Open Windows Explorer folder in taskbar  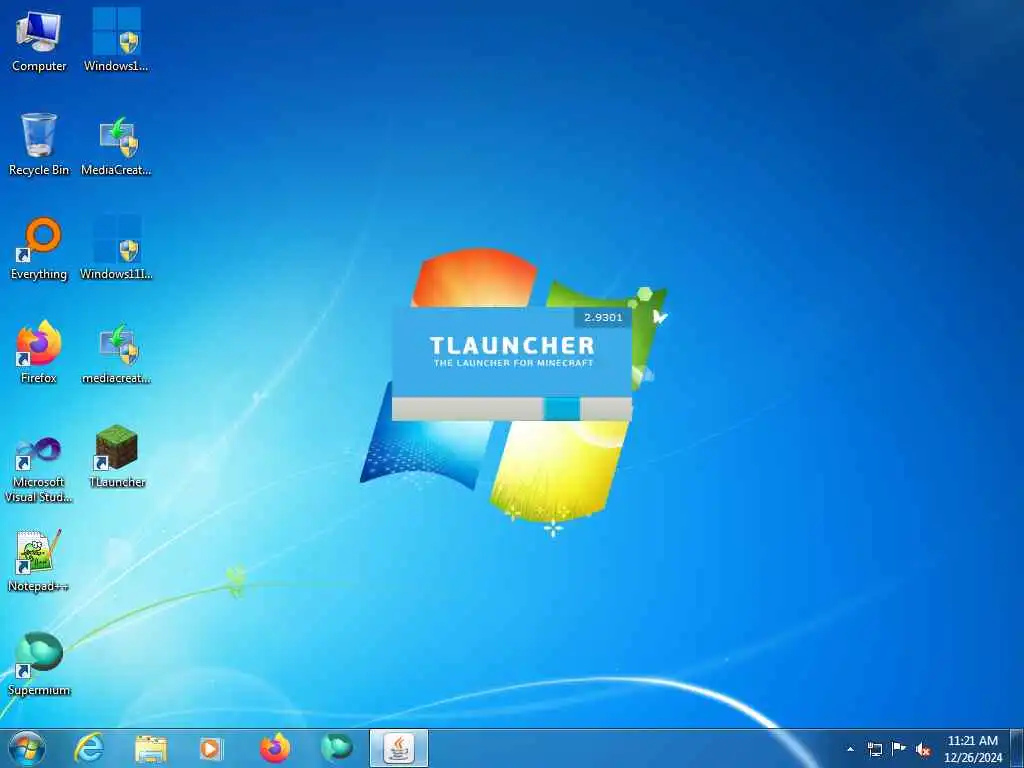coord(151,748)
